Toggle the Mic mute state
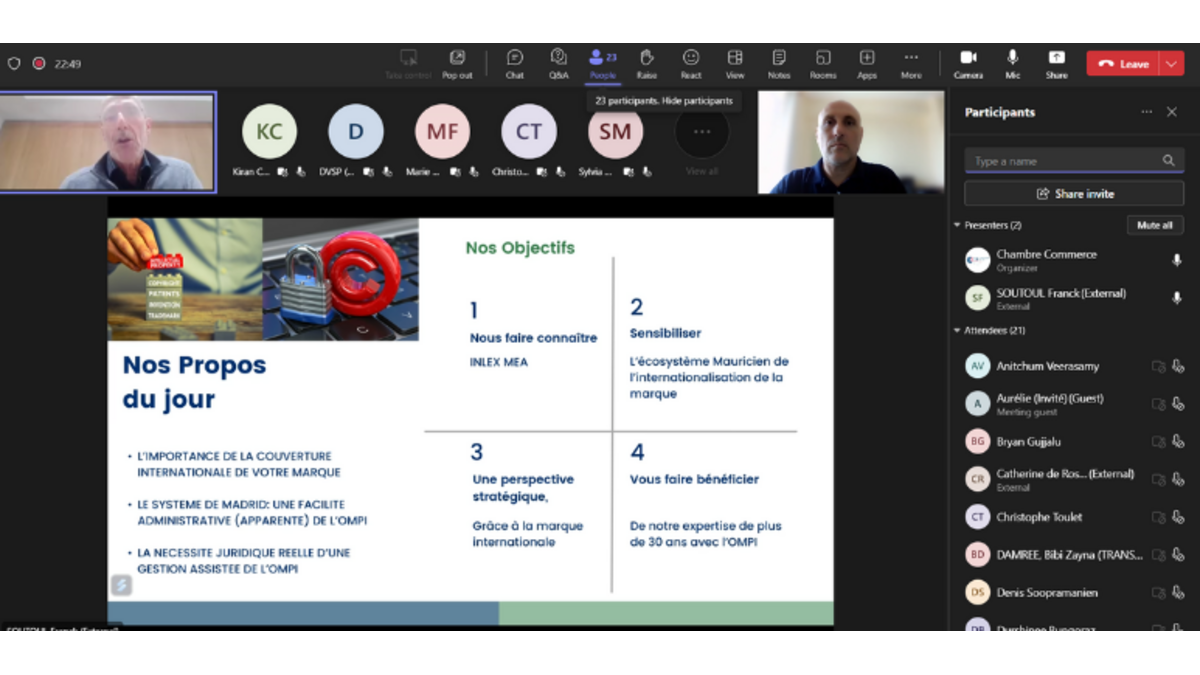 click(x=1012, y=63)
